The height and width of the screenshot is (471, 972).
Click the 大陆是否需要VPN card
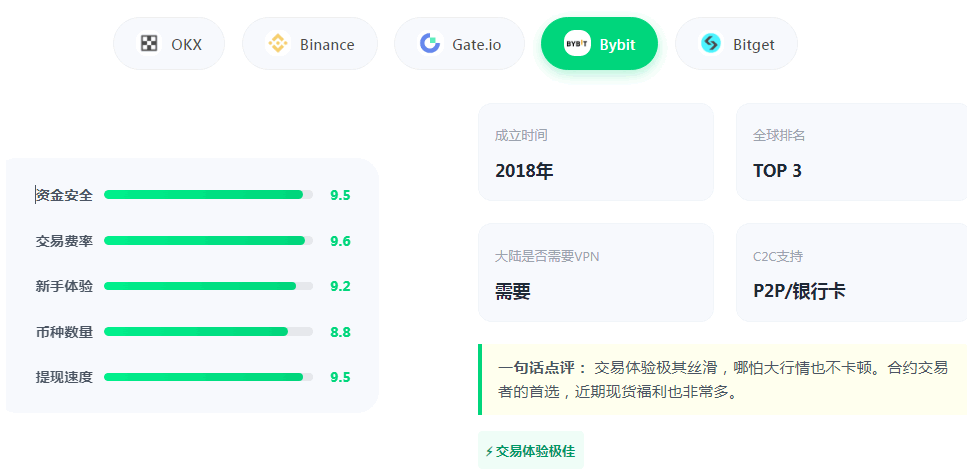[x=595, y=272]
